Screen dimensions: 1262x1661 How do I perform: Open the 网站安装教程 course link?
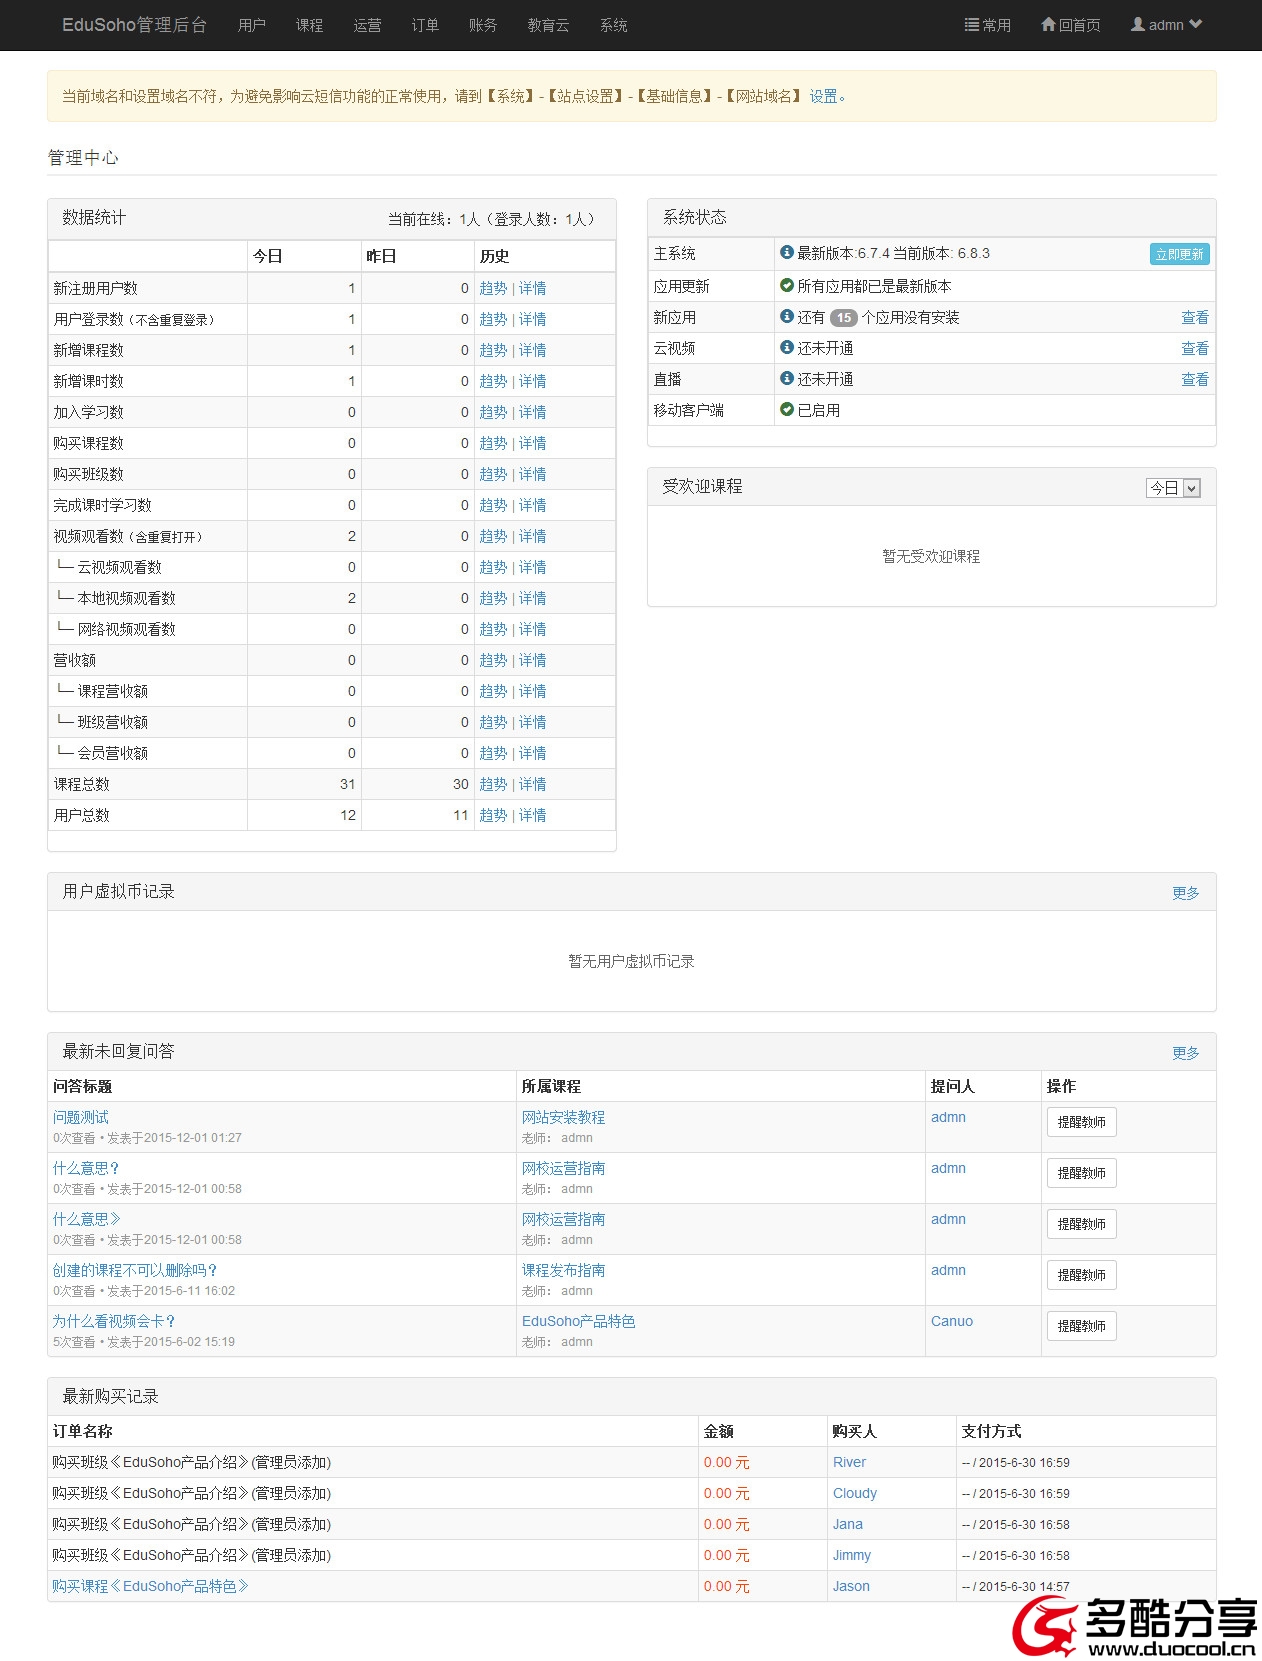point(564,1117)
